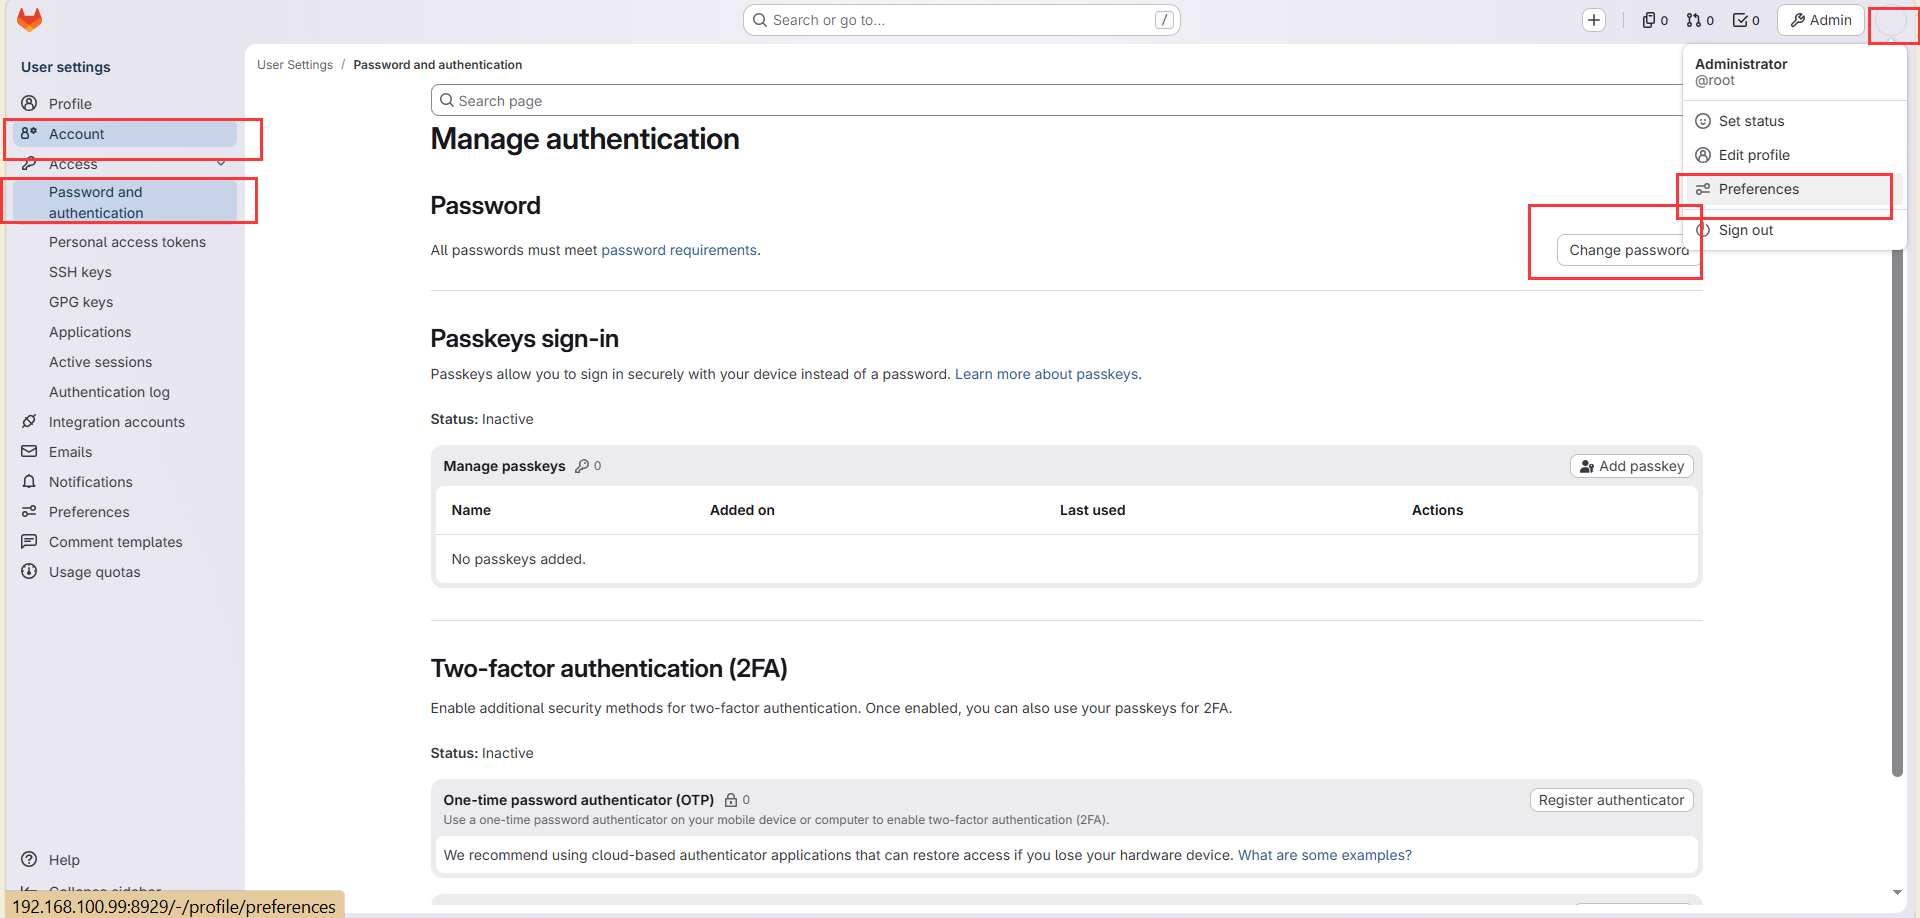Viewport: 1920px width, 918px height.
Task: Open What are some examples link
Action: [1324, 855]
